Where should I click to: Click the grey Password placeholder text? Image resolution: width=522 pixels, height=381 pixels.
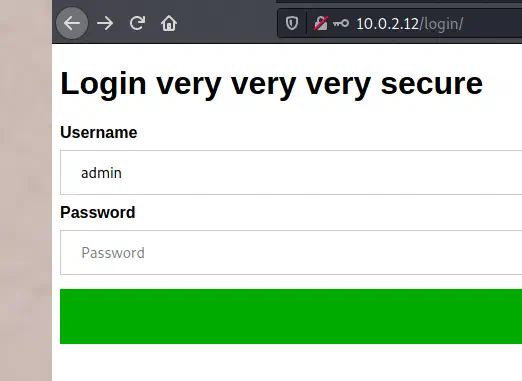pos(113,253)
